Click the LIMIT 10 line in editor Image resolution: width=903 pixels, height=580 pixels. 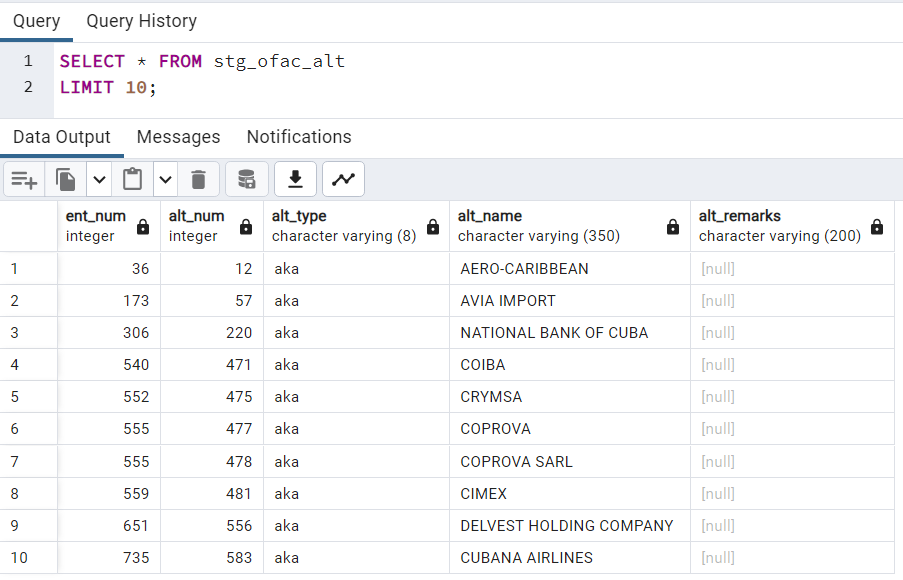click(x=108, y=88)
